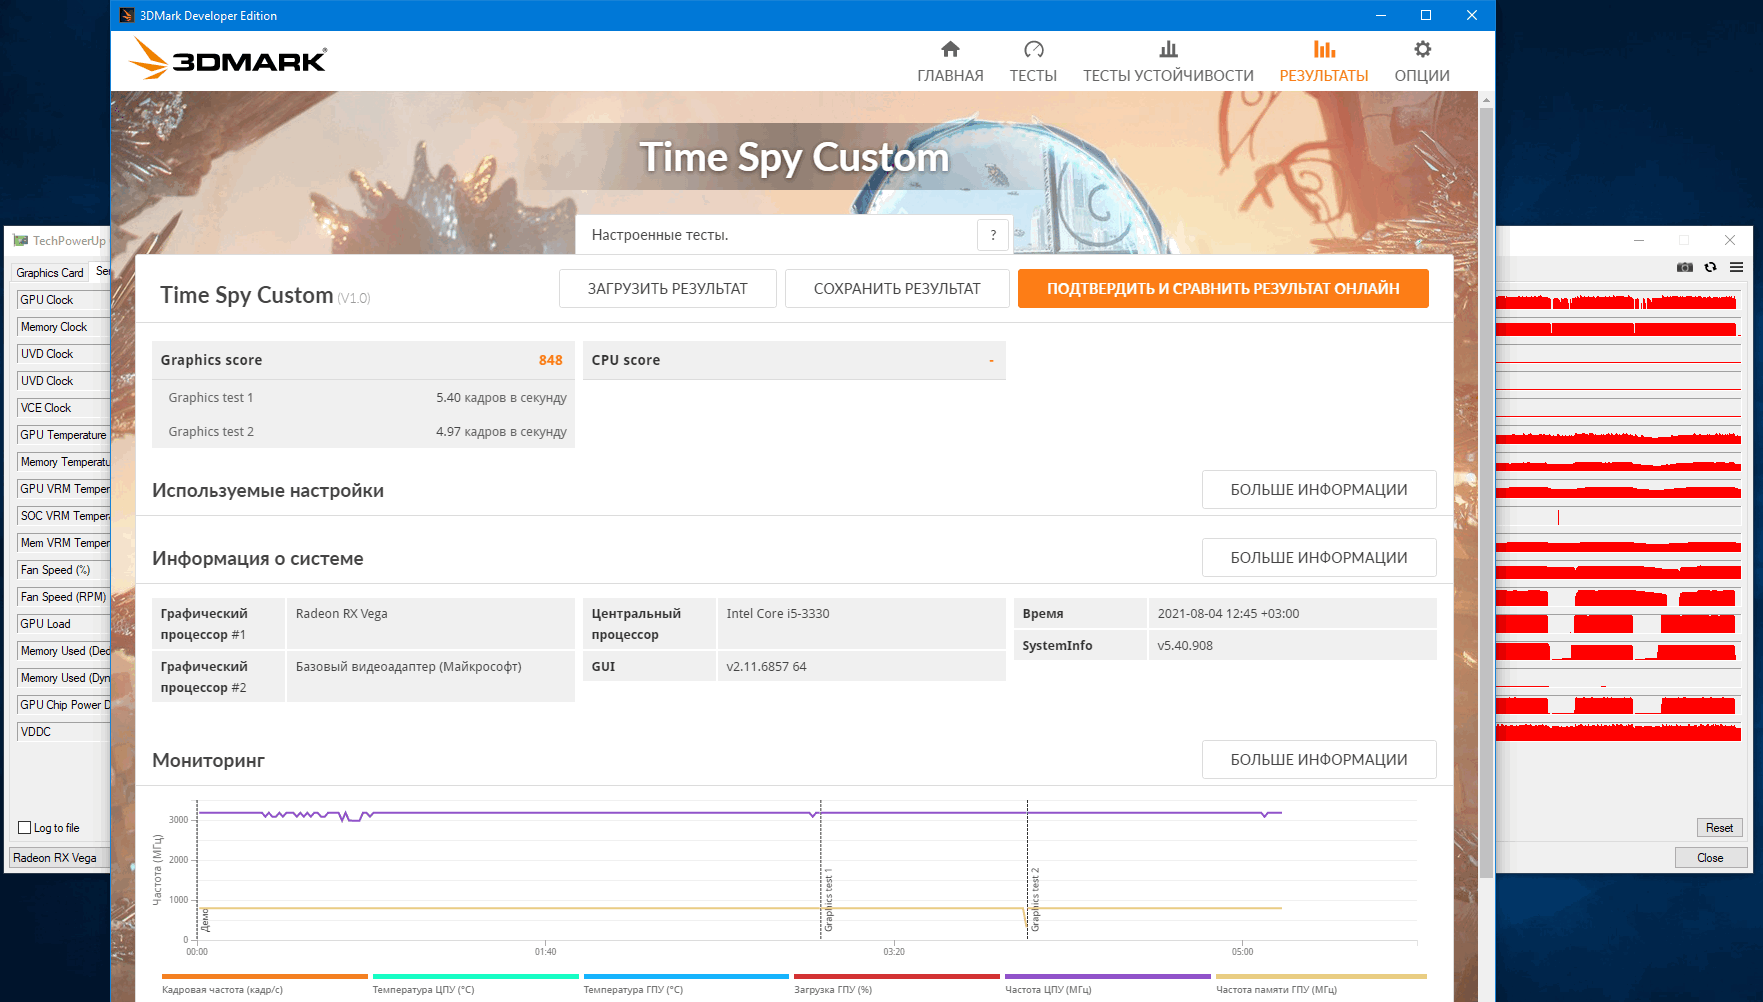Click the Radeon RX Vega GPU #1 value

tap(341, 613)
